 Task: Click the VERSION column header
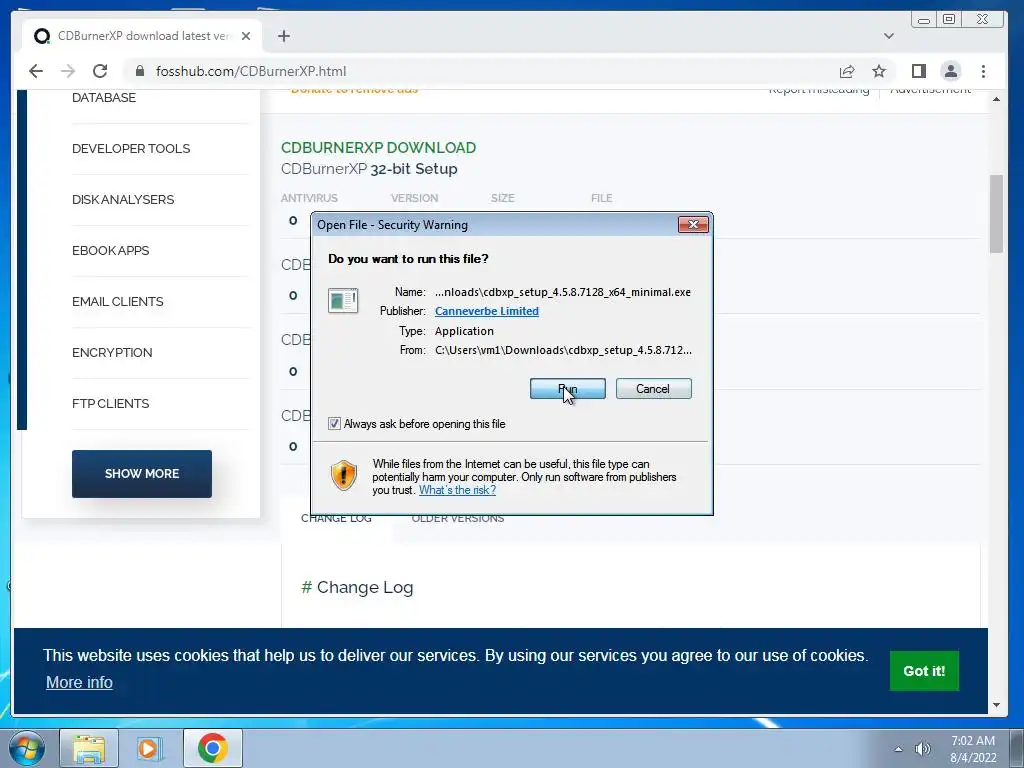(x=414, y=198)
